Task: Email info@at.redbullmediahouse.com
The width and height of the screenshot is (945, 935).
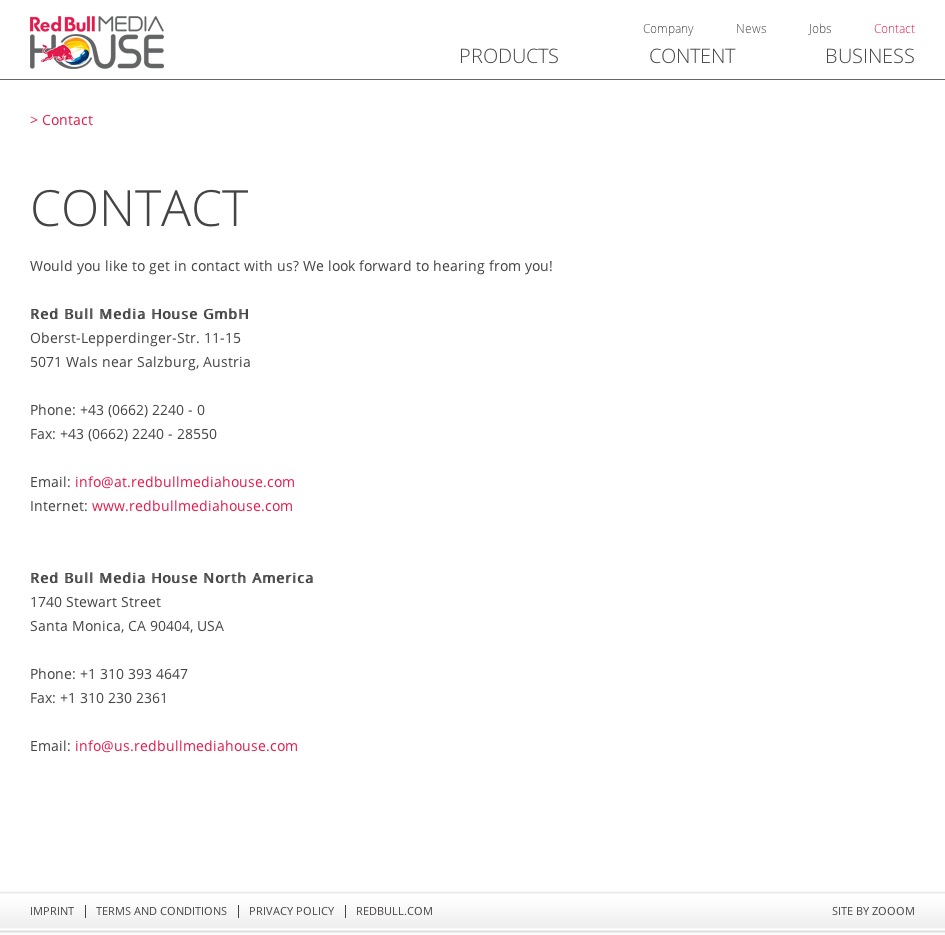Action: (184, 482)
